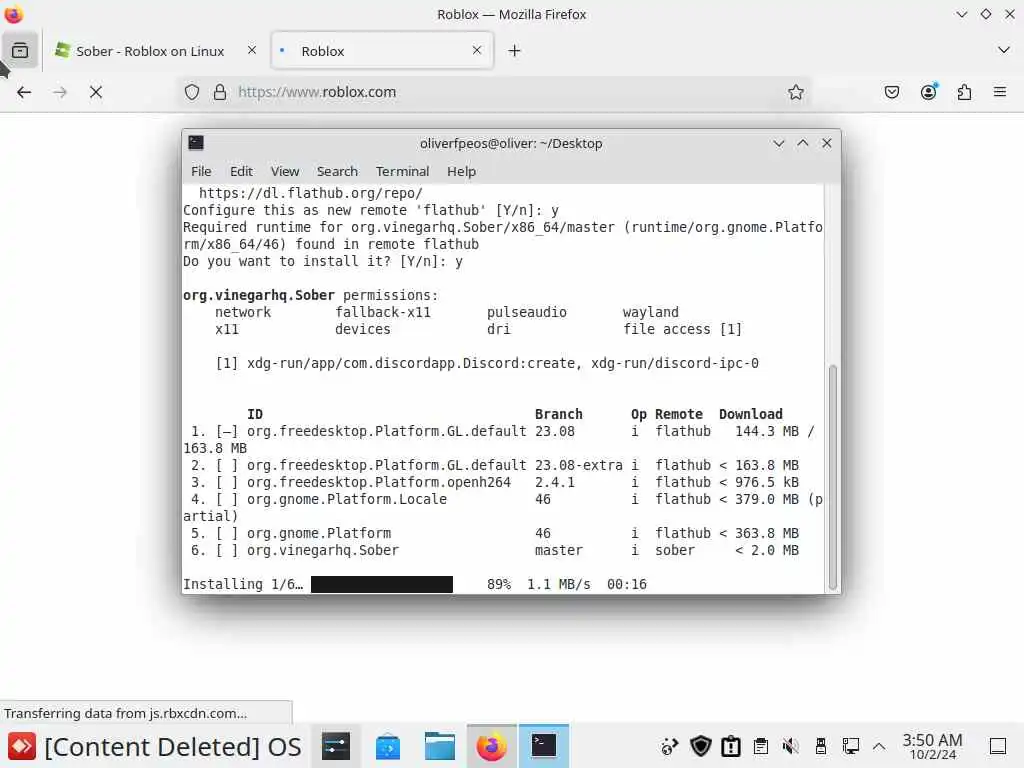Open terminal Help menu

(461, 171)
